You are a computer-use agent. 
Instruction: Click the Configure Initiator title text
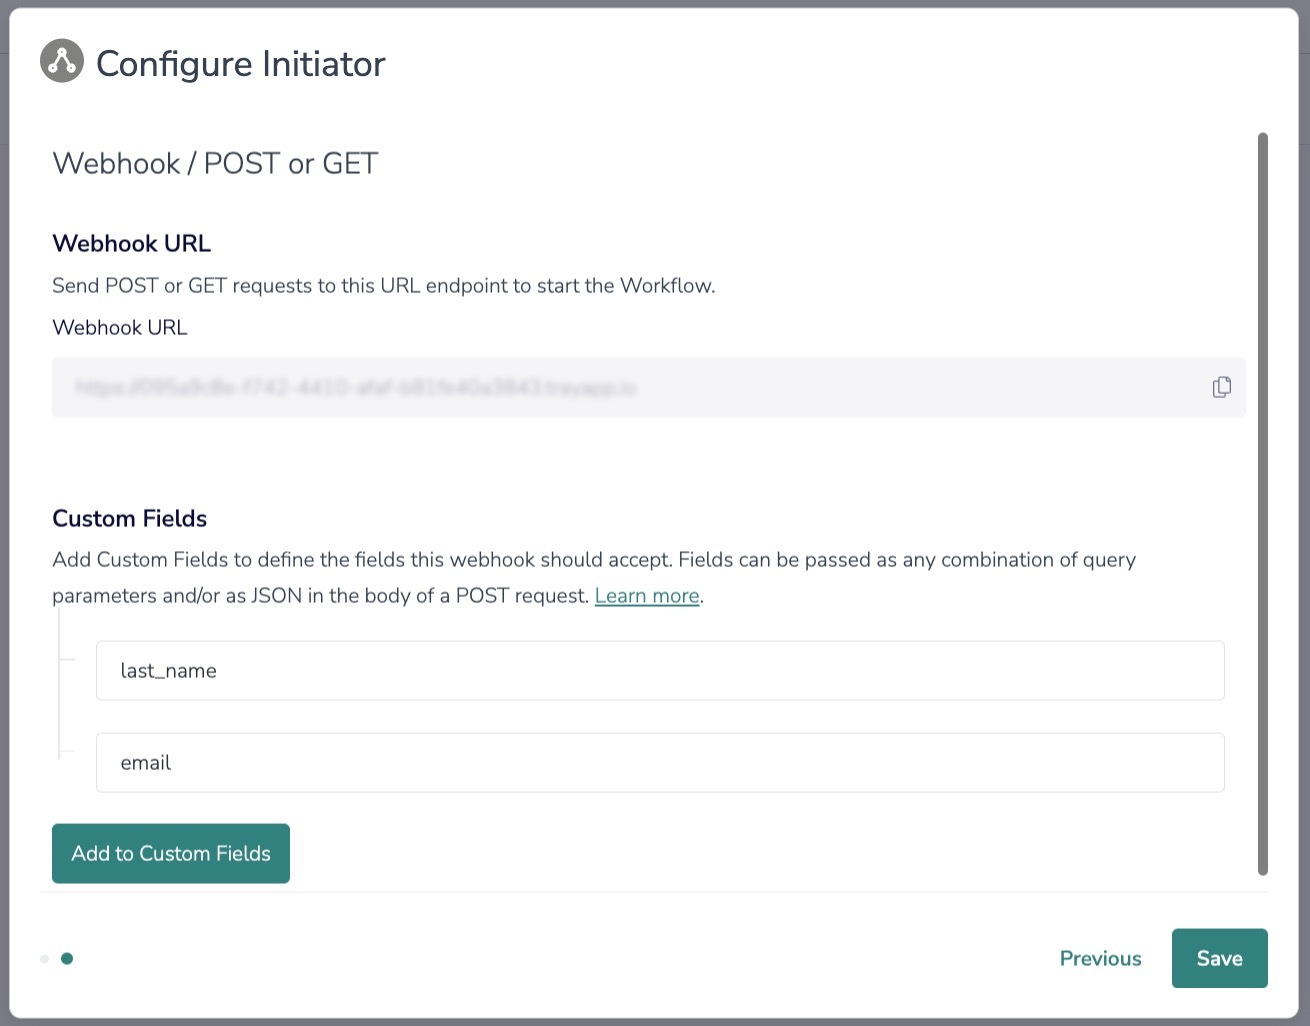241,64
